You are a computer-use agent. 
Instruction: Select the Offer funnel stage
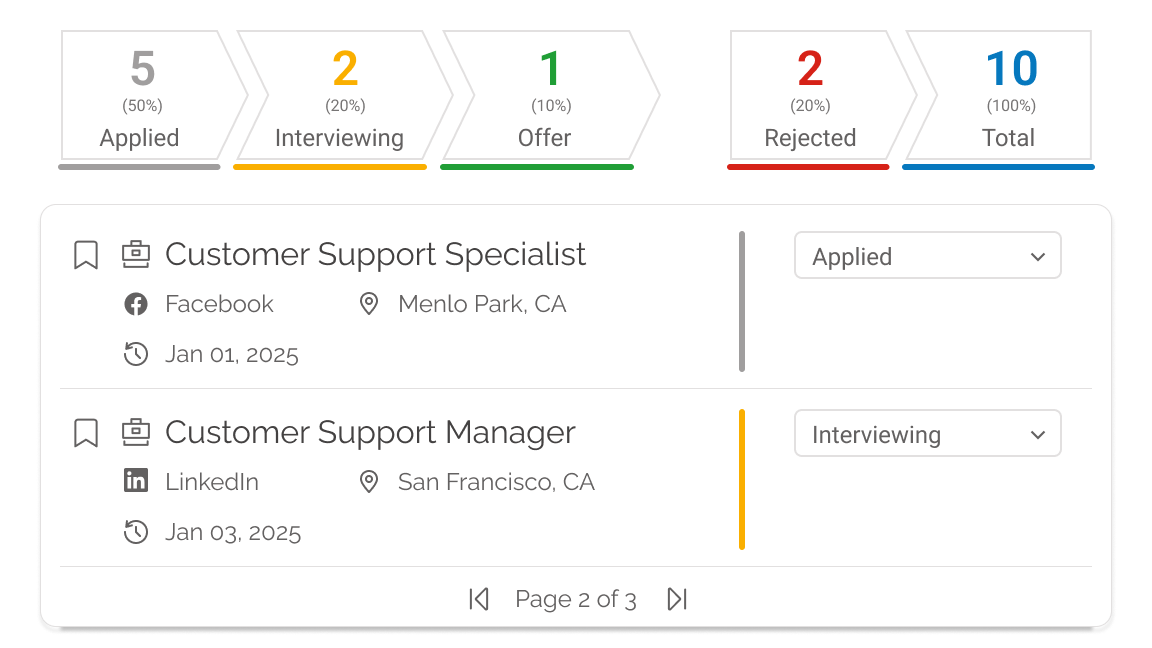(544, 95)
